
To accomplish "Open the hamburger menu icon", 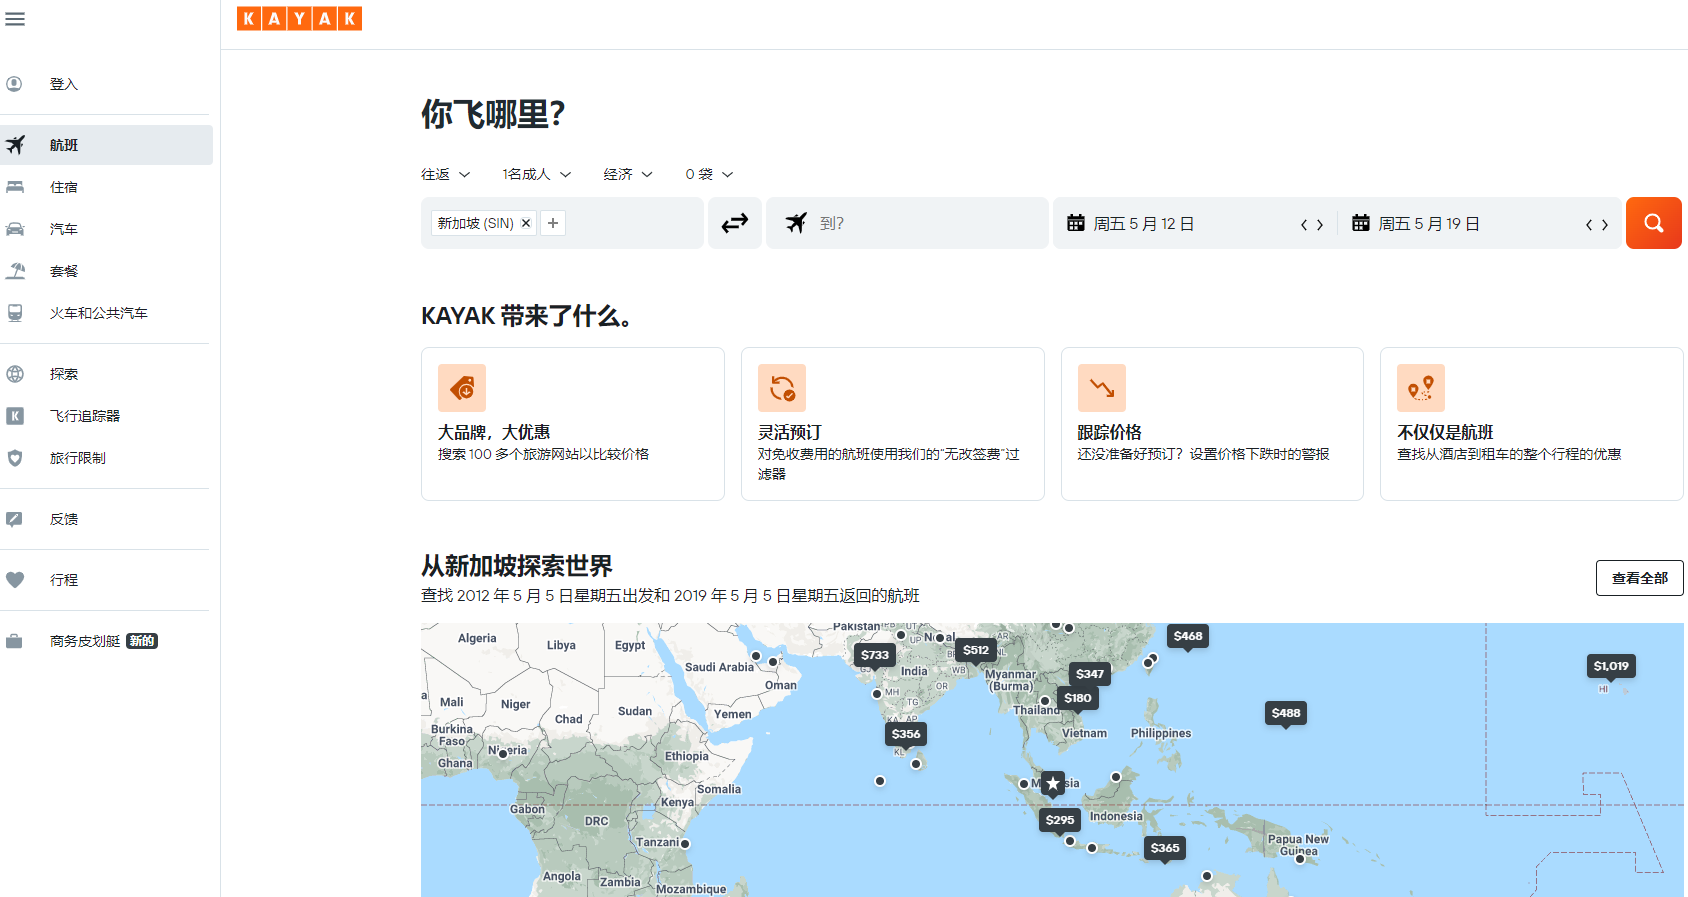I will coord(15,19).
